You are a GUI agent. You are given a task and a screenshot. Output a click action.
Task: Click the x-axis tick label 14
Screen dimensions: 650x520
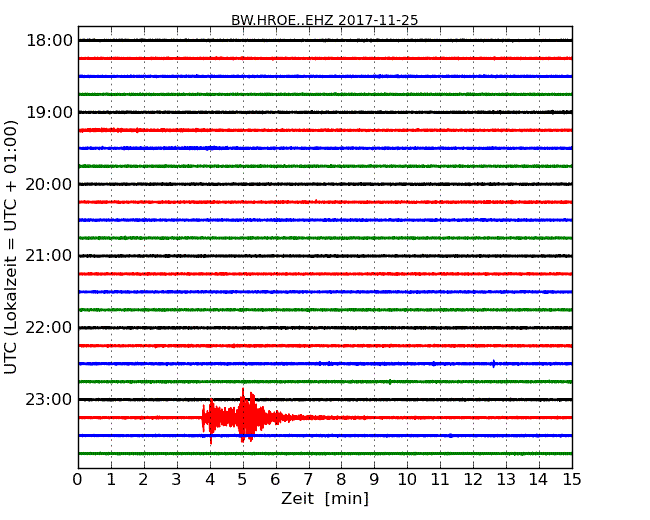[x=539, y=480]
